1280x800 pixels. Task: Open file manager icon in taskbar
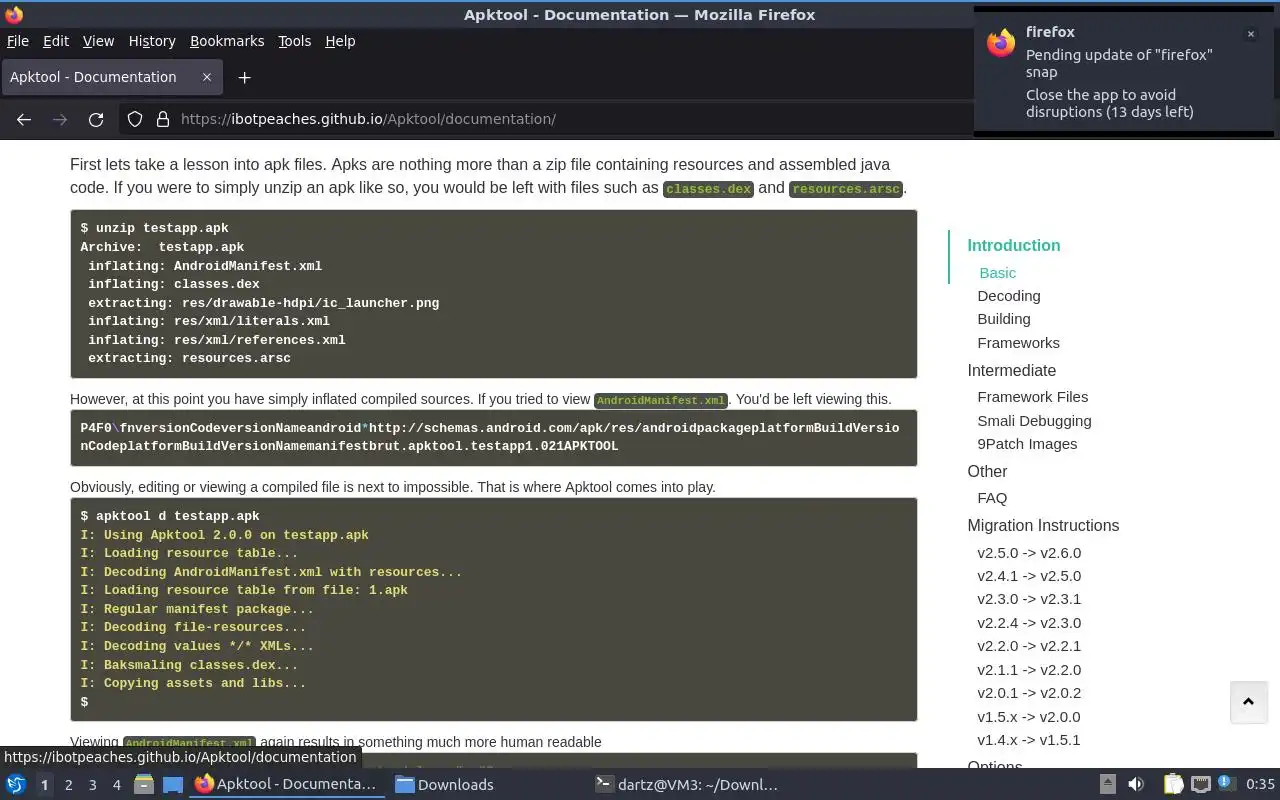143,784
